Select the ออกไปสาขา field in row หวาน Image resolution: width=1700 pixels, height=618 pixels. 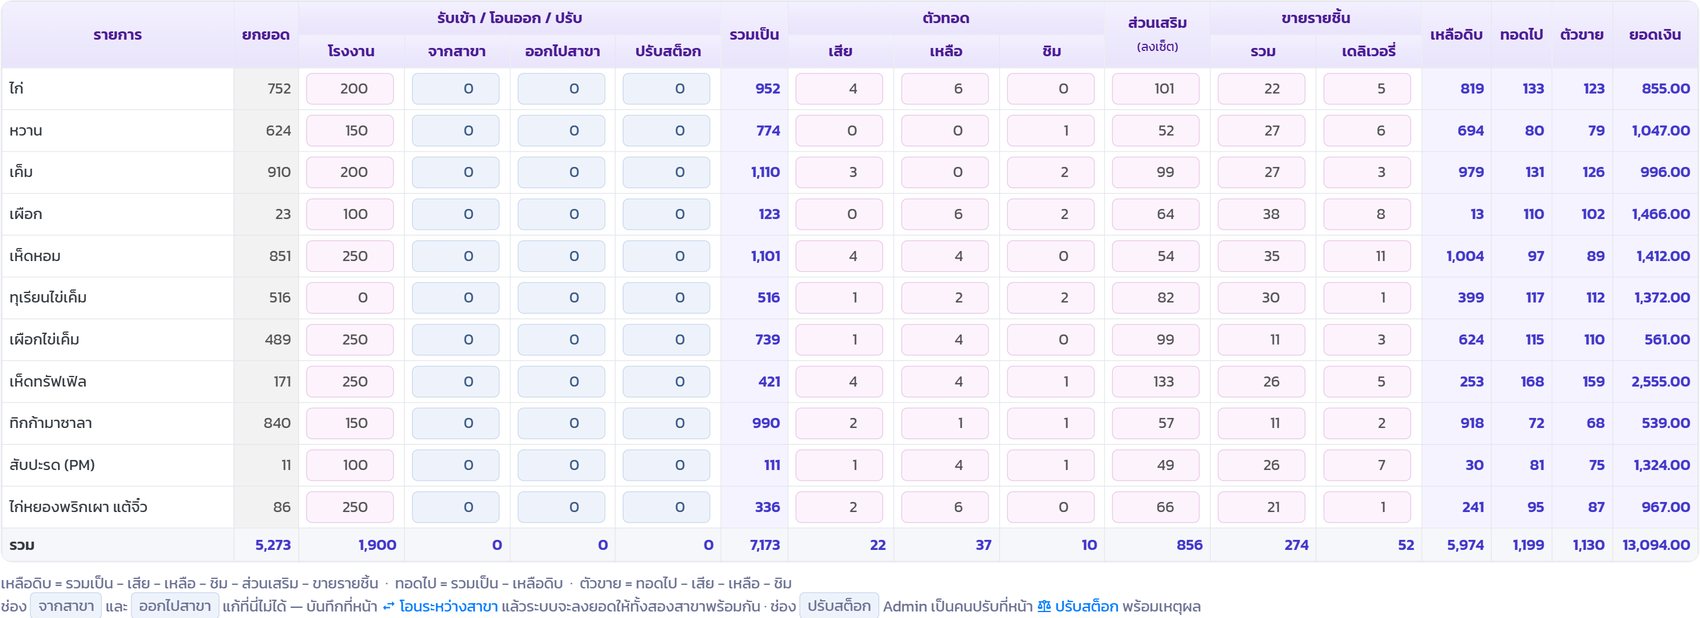pos(561,131)
